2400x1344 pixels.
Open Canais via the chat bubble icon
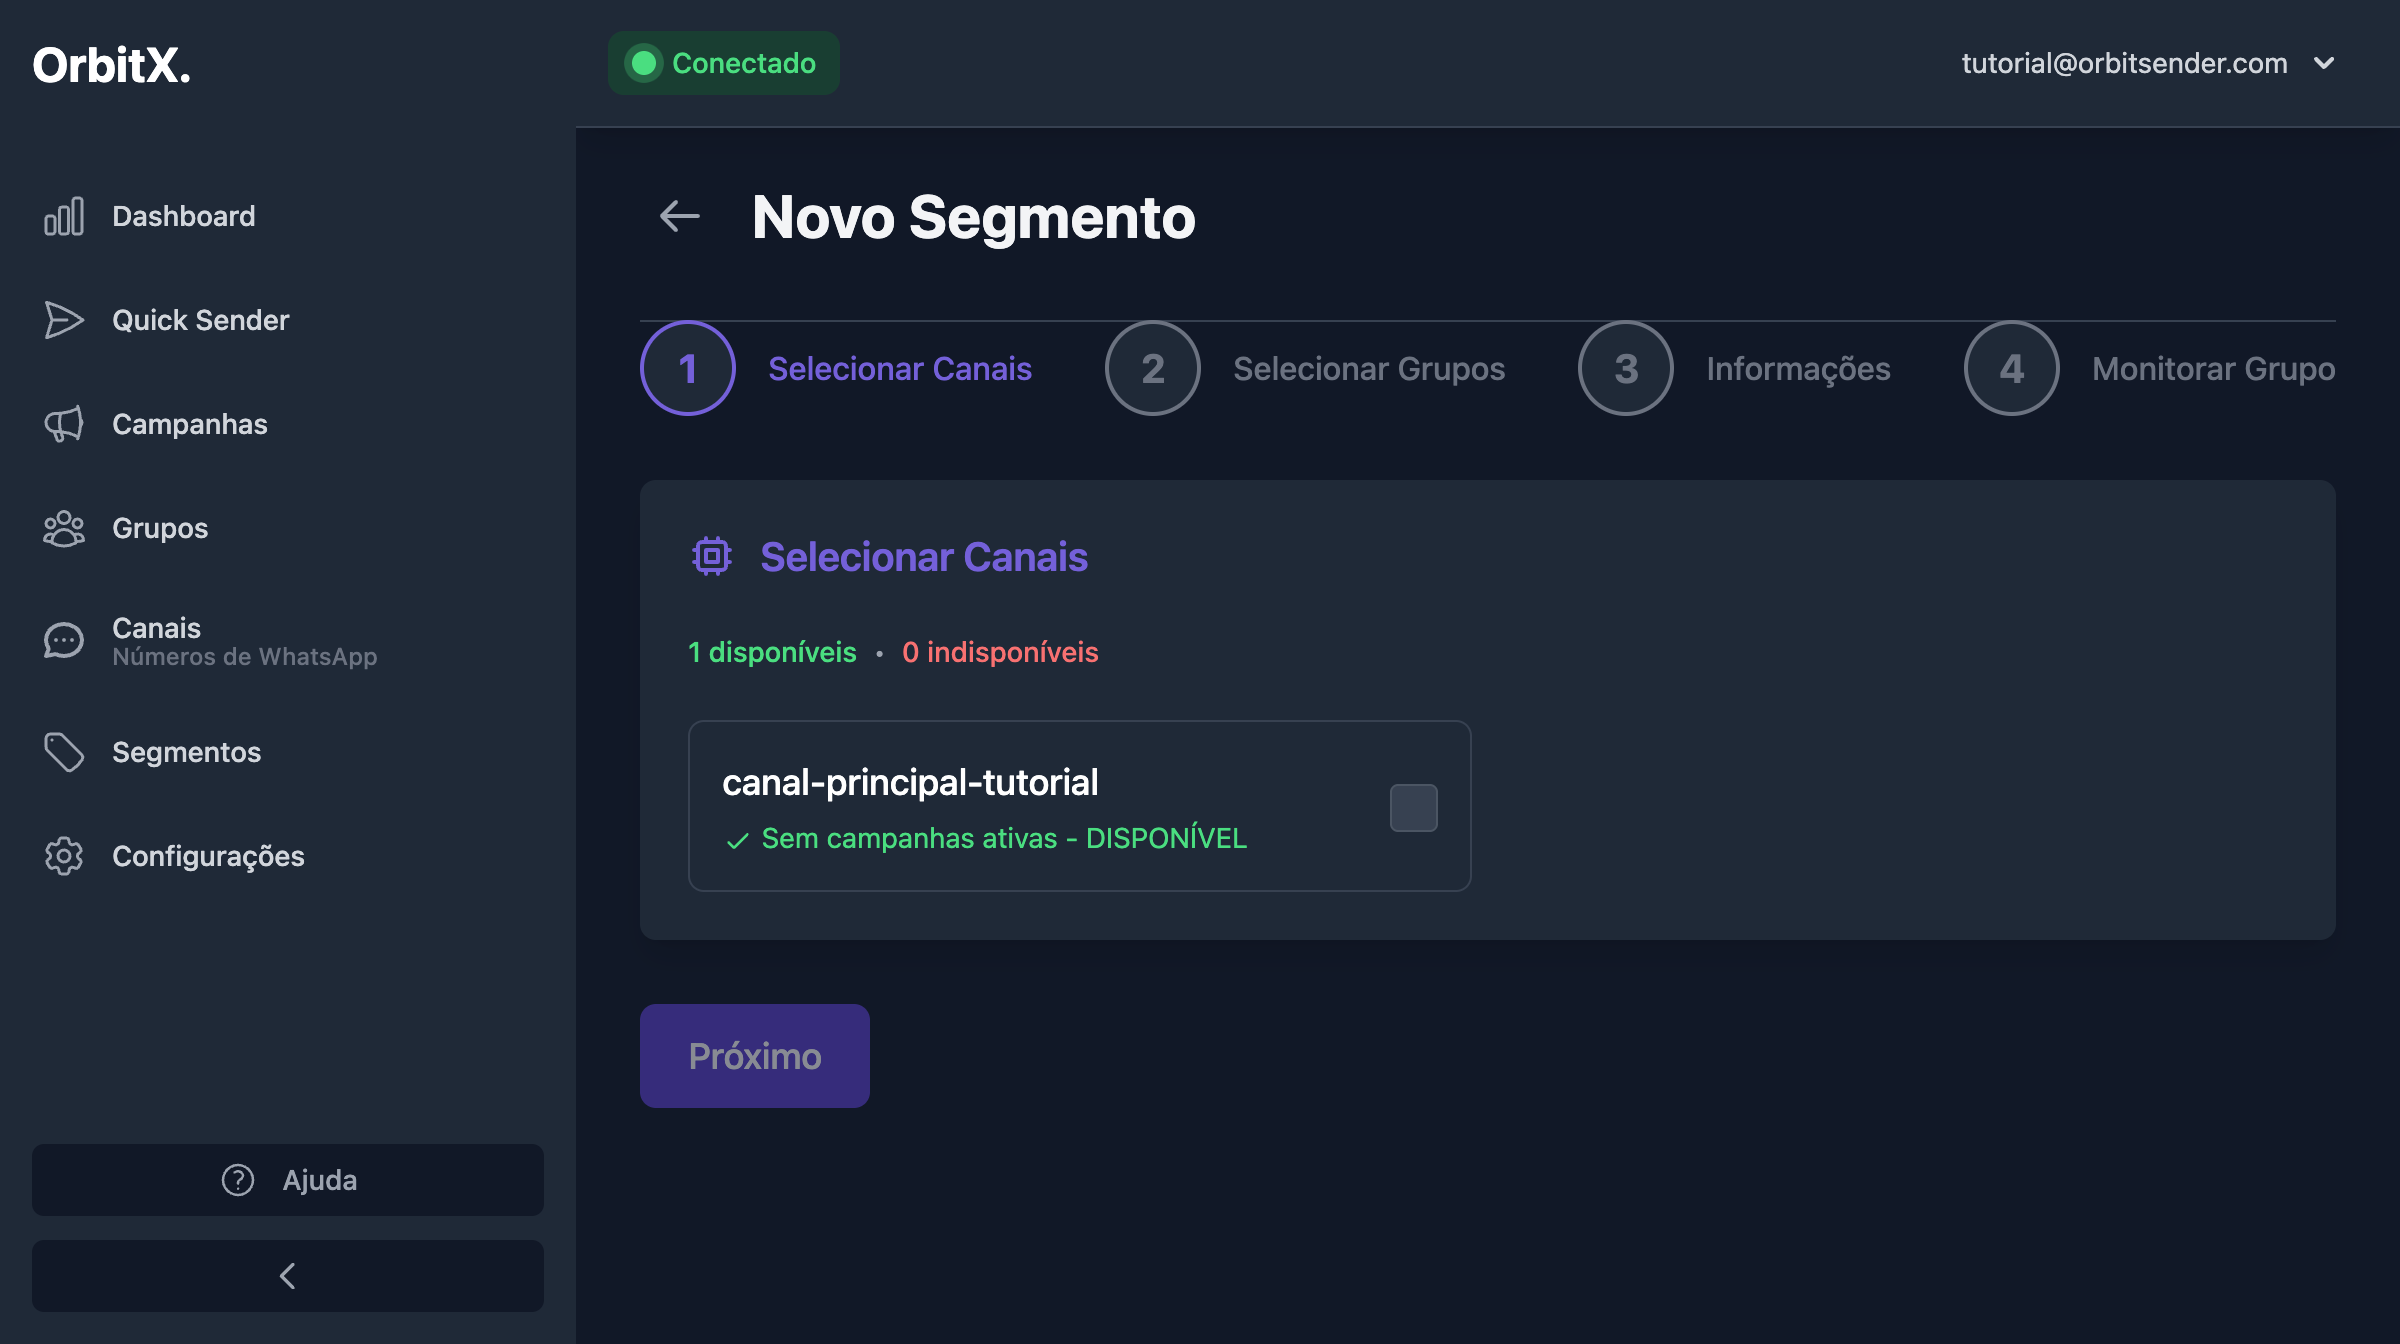pyautogui.click(x=64, y=640)
